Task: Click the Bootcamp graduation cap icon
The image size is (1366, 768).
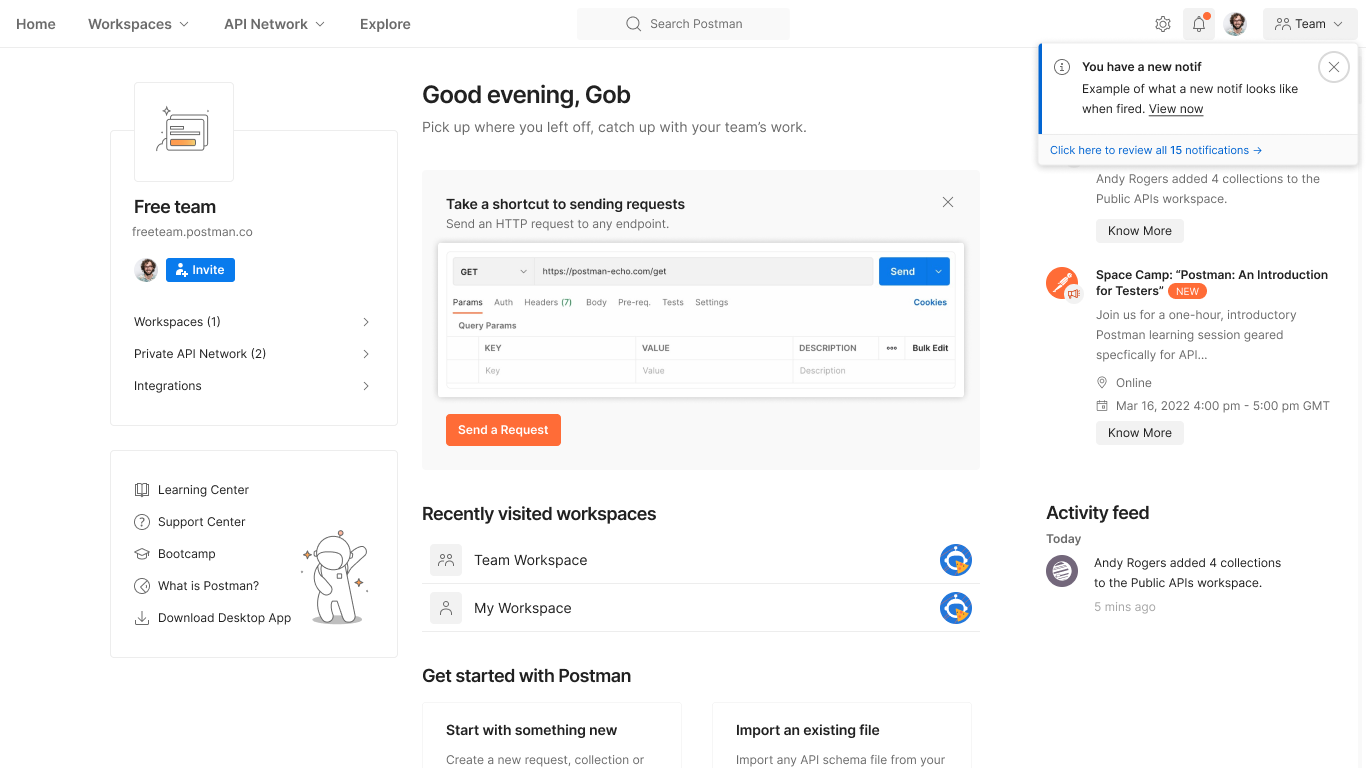Action: 141,554
